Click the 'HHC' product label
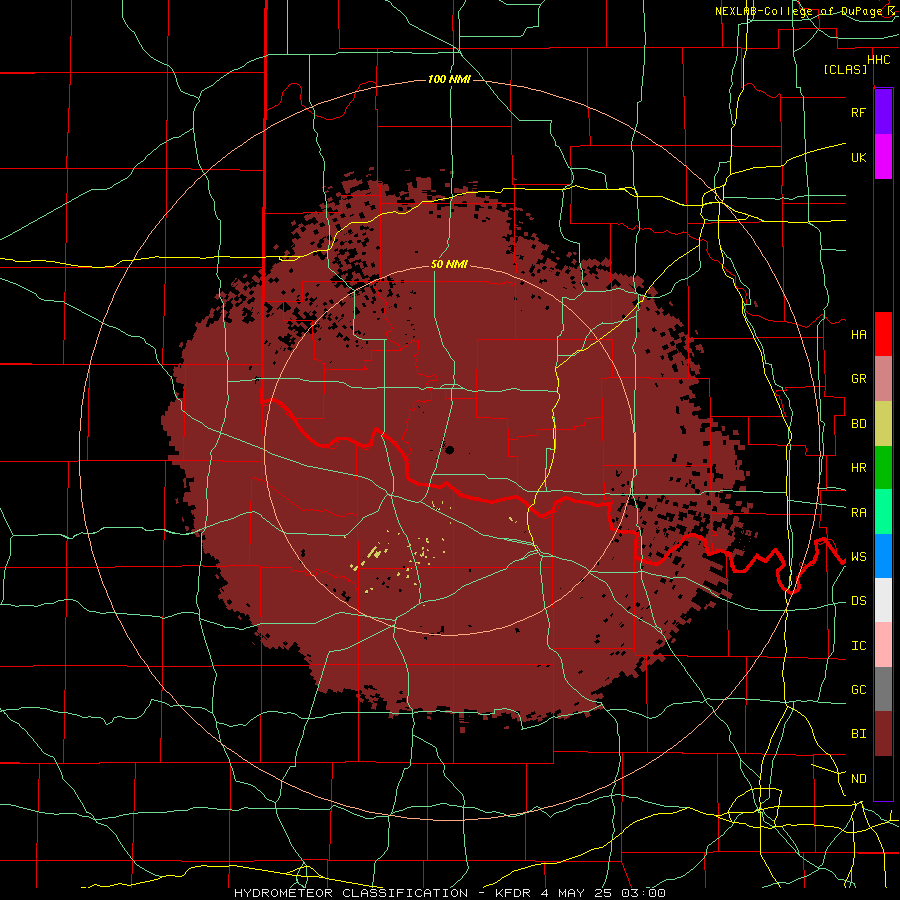 [x=878, y=60]
